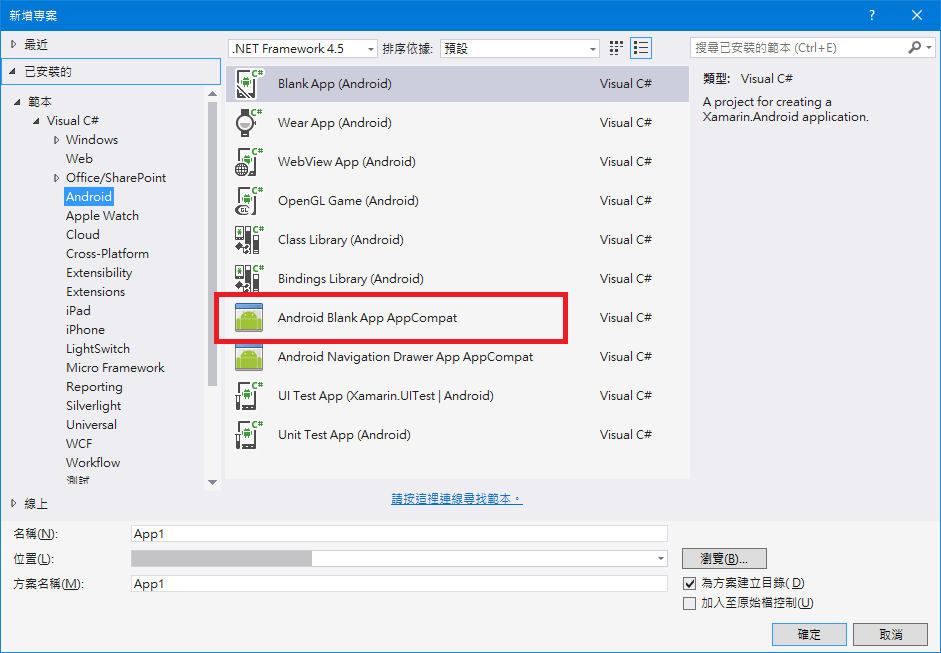Select Reporting category
941x653 pixels.
coord(94,387)
